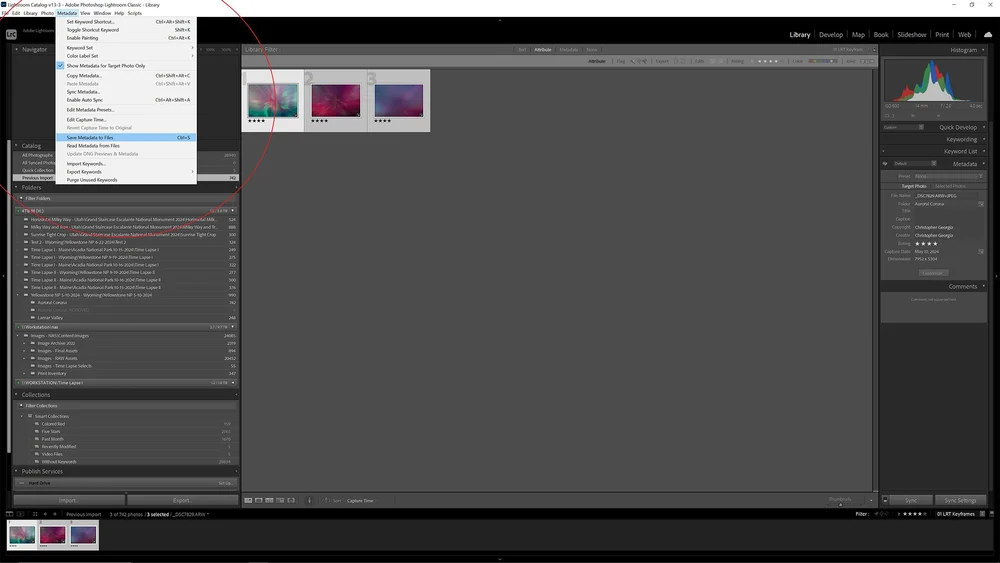
Task: Click the Painter spray can tool
Action: [309, 501]
